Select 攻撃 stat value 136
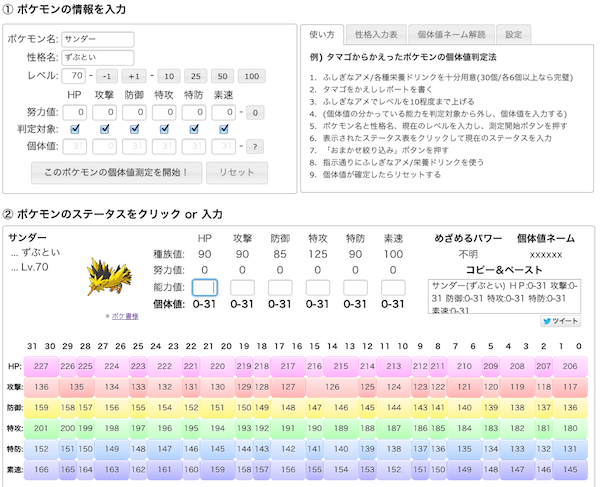This screenshot has height=487, width=600. (x=41, y=387)
